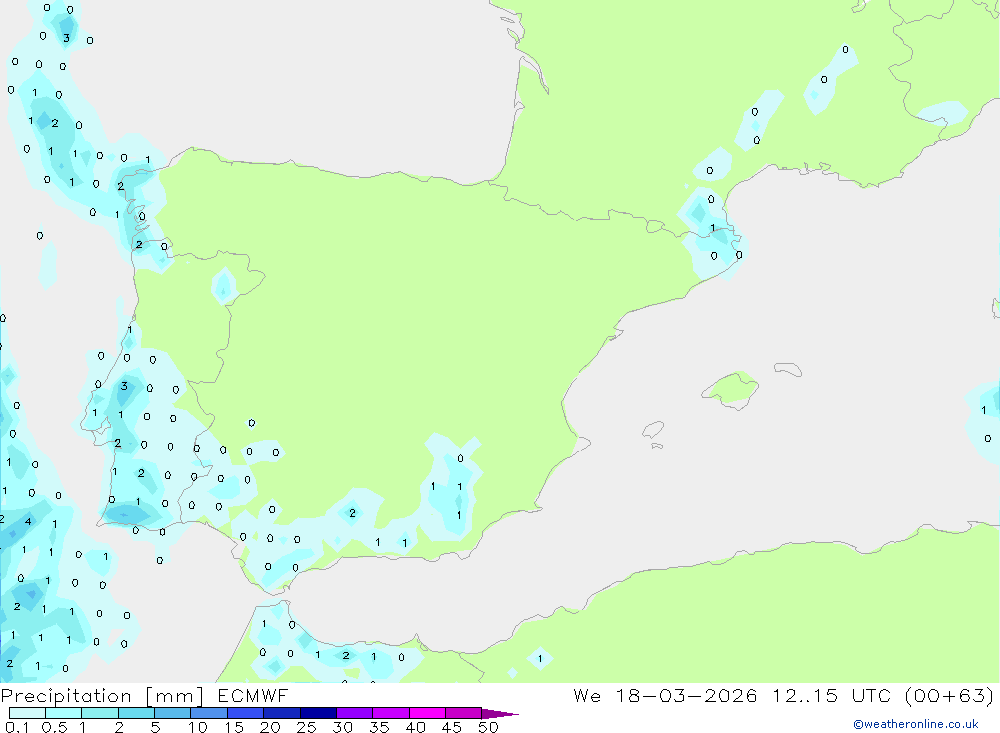Click the 35–40 mm legend color swatch

pyautogui.click(x=391, y=713)
